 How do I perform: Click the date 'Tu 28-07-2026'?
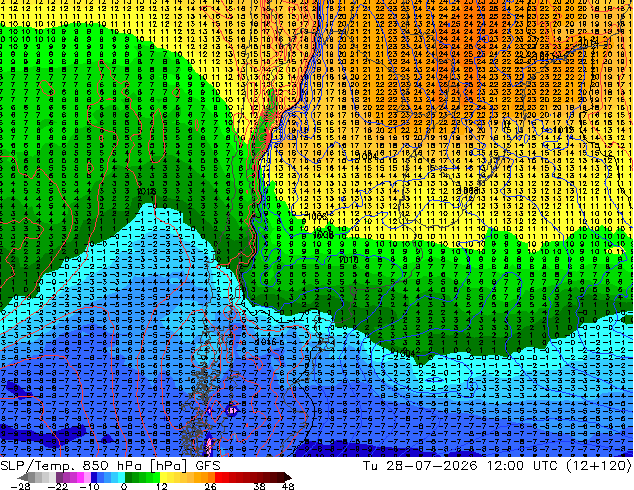coord(420,465)
